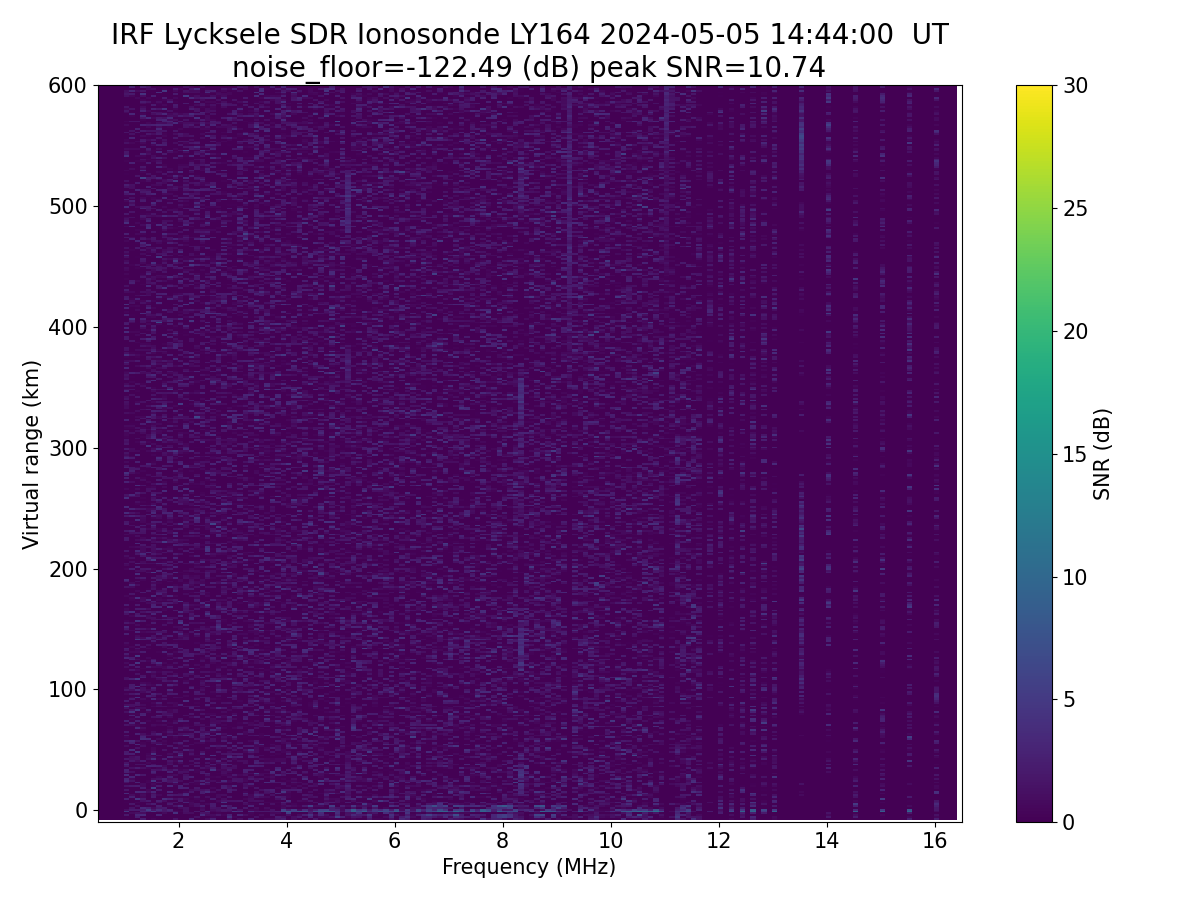Click the x-axis tick label 2
This screenshot has width=1200, height=900.
tap(178, 840)
